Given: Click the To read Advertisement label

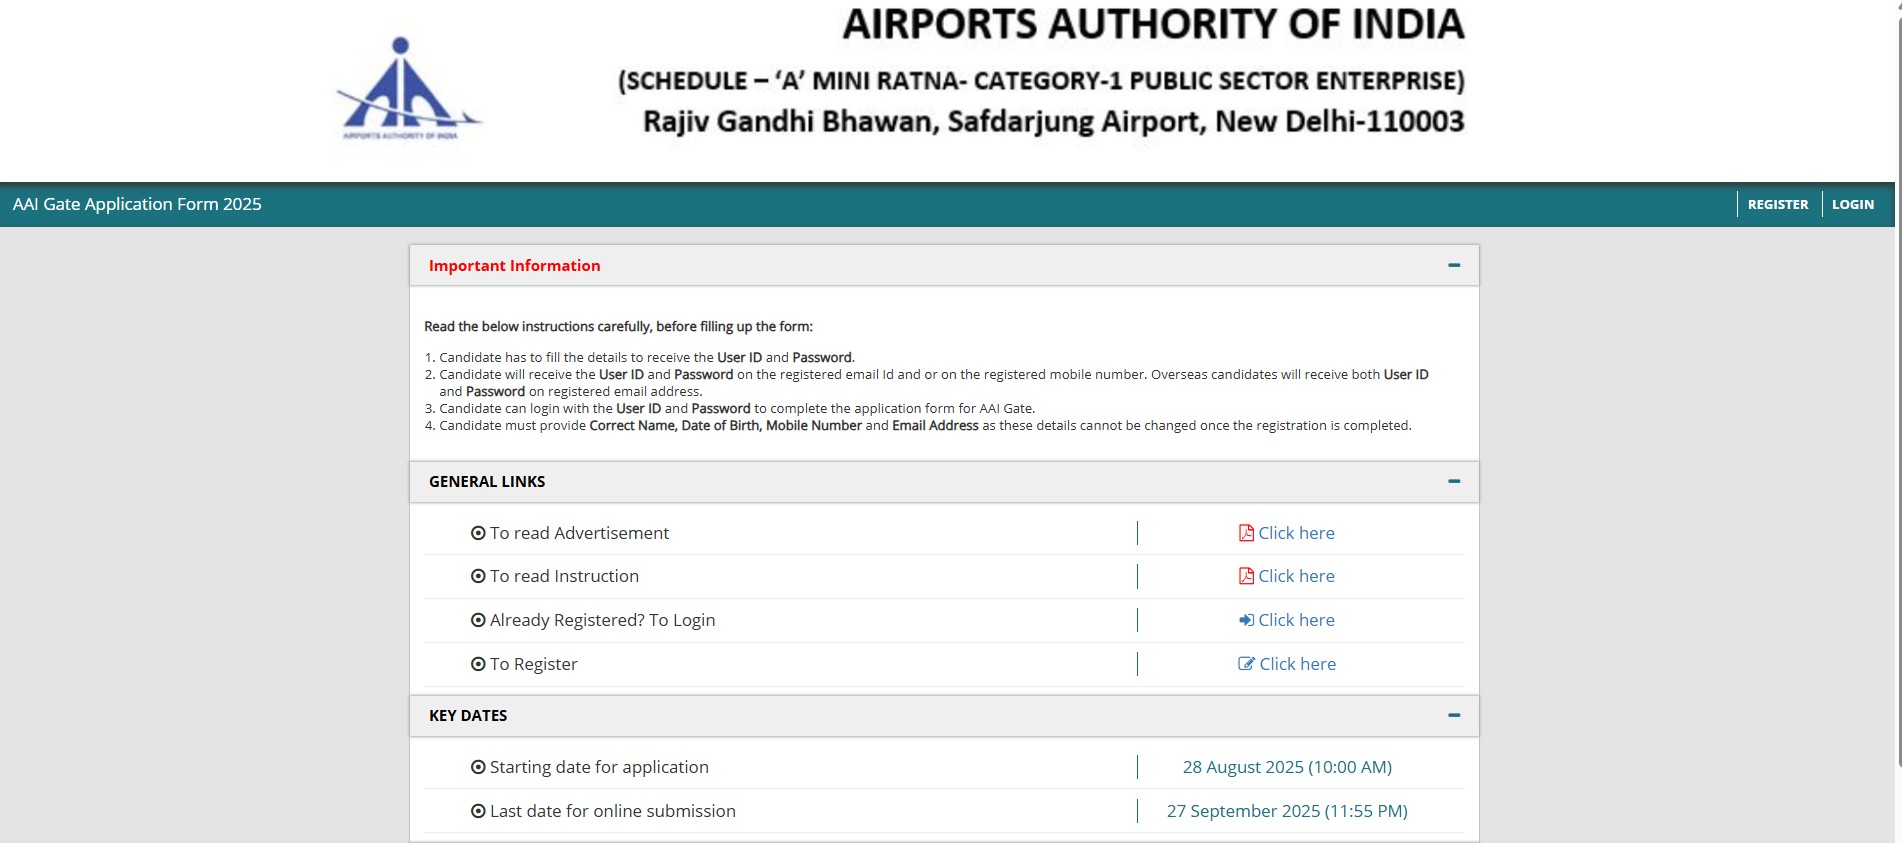Looking at the screenshot, I should tap(579, 533).
